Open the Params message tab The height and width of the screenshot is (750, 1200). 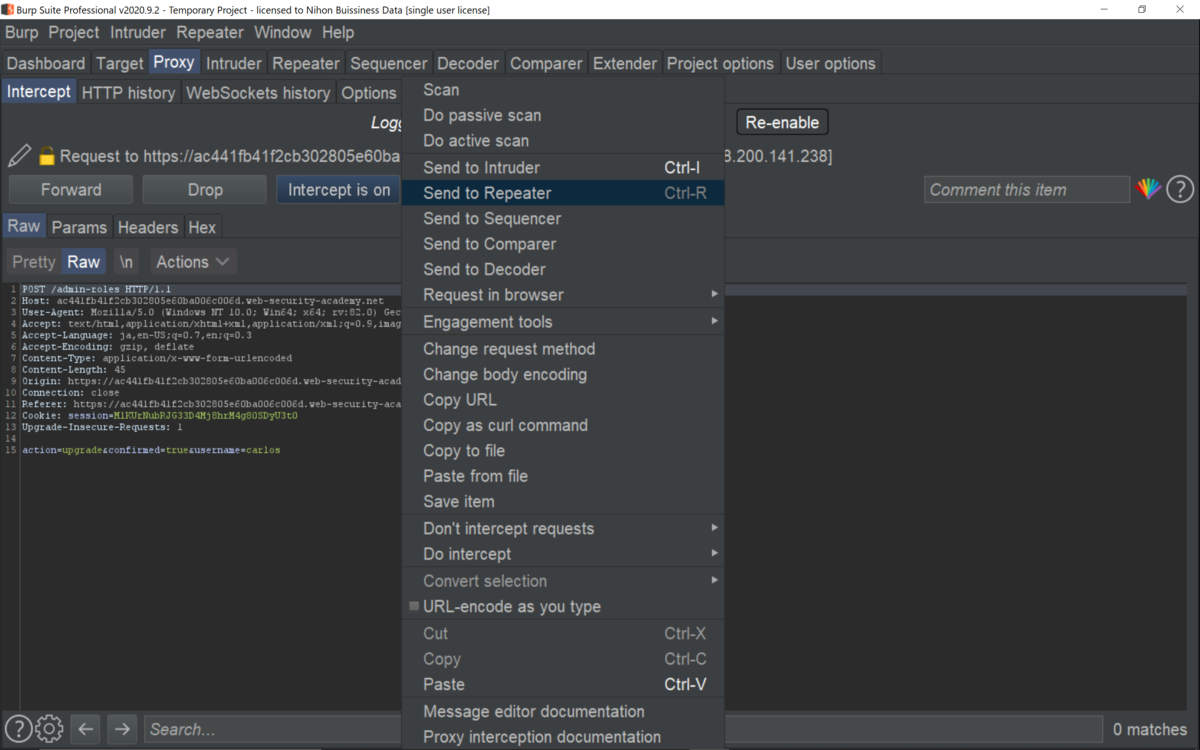coord(79,227)
